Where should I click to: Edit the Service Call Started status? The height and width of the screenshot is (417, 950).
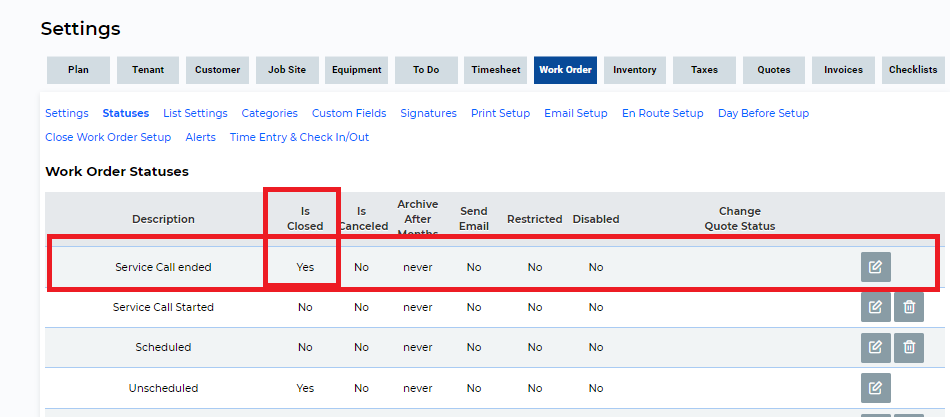(x=875, y=307)
